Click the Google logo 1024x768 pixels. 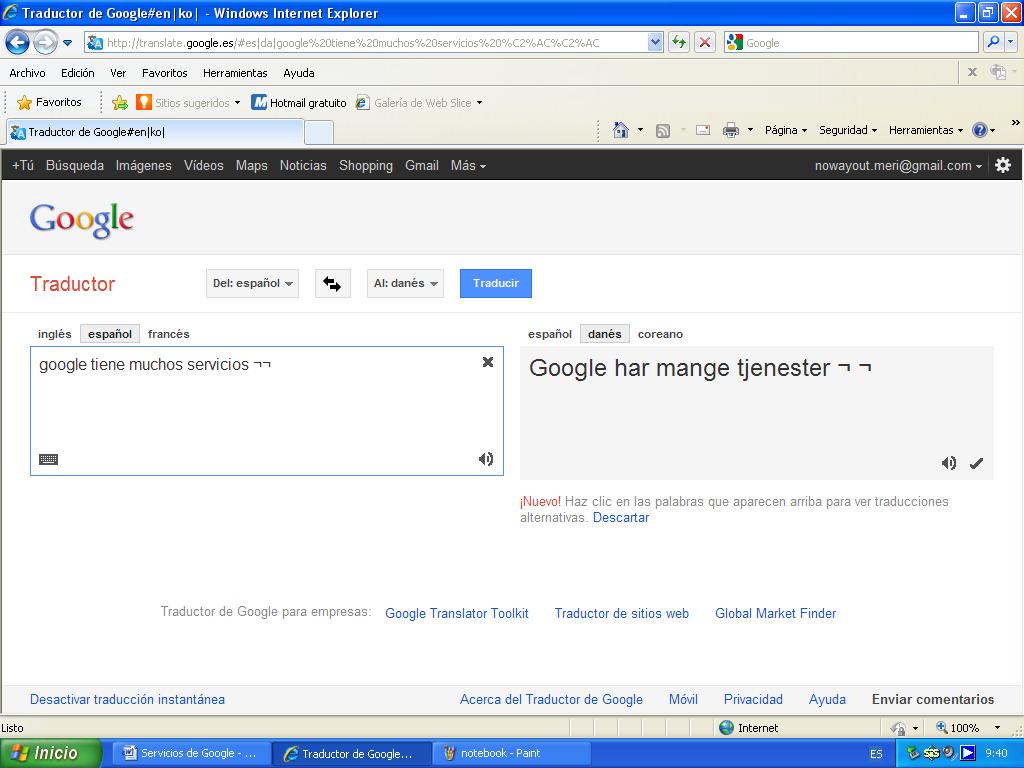coord(82,220)
